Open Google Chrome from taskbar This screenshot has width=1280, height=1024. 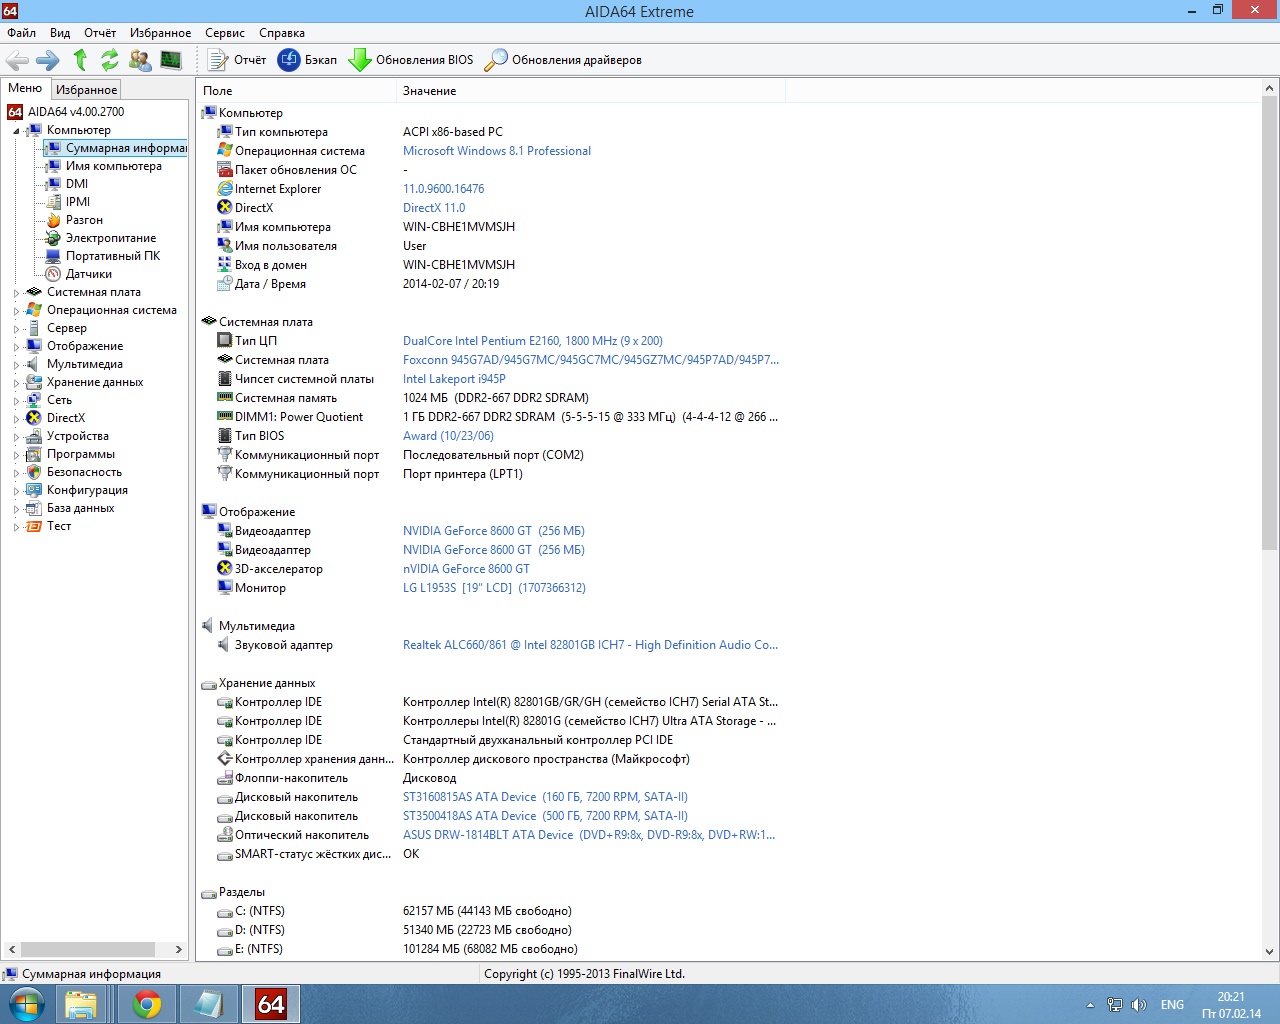(147, 1004)
